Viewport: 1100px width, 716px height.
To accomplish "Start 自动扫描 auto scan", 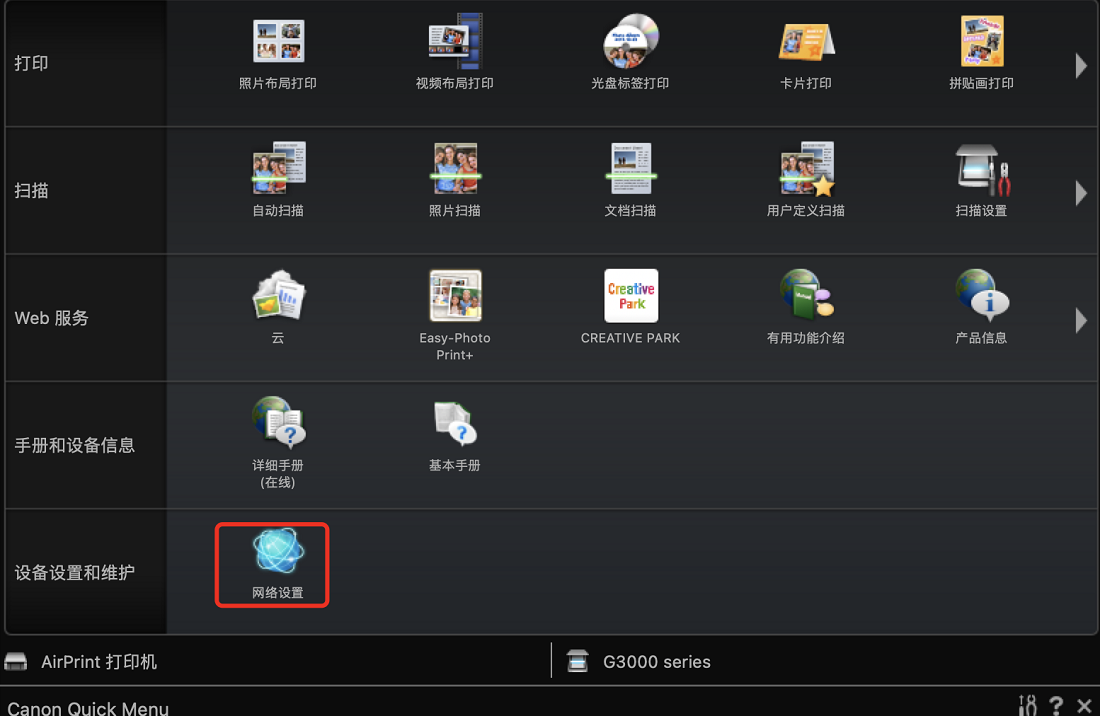I will [x=278, y=180].
